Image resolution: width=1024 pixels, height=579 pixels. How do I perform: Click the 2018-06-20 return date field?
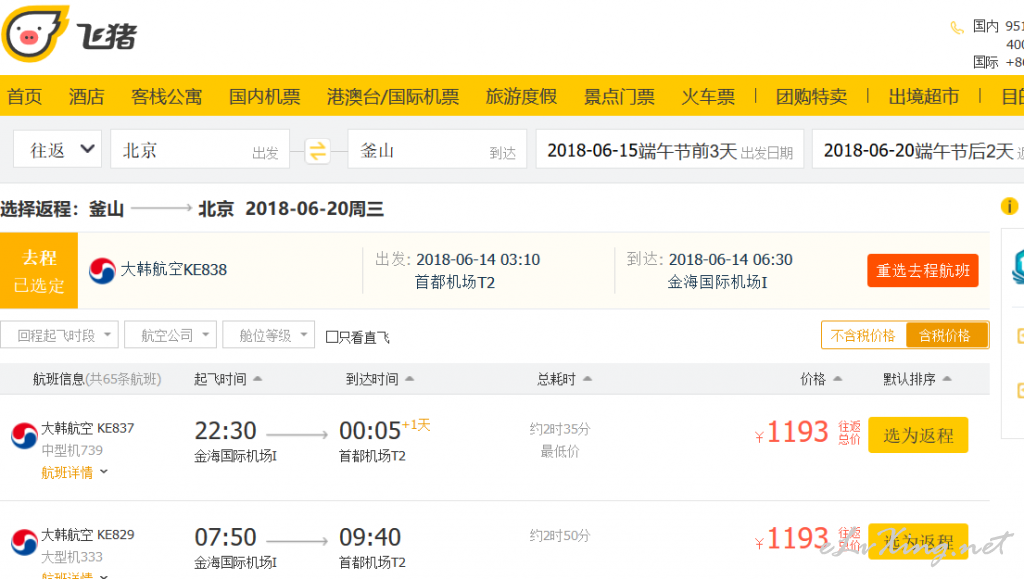click(918, 149)
